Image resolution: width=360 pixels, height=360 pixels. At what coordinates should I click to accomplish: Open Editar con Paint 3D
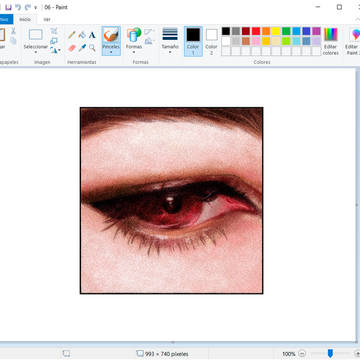pyautogui.click(x=352, y=41)
